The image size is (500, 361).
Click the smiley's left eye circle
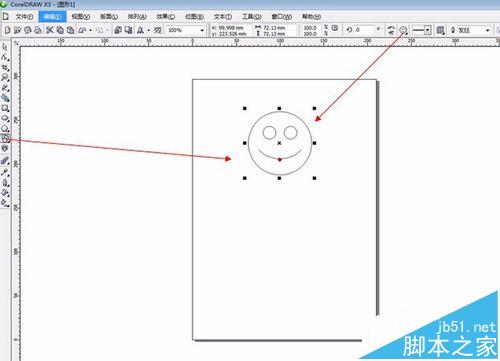(269, 133)
